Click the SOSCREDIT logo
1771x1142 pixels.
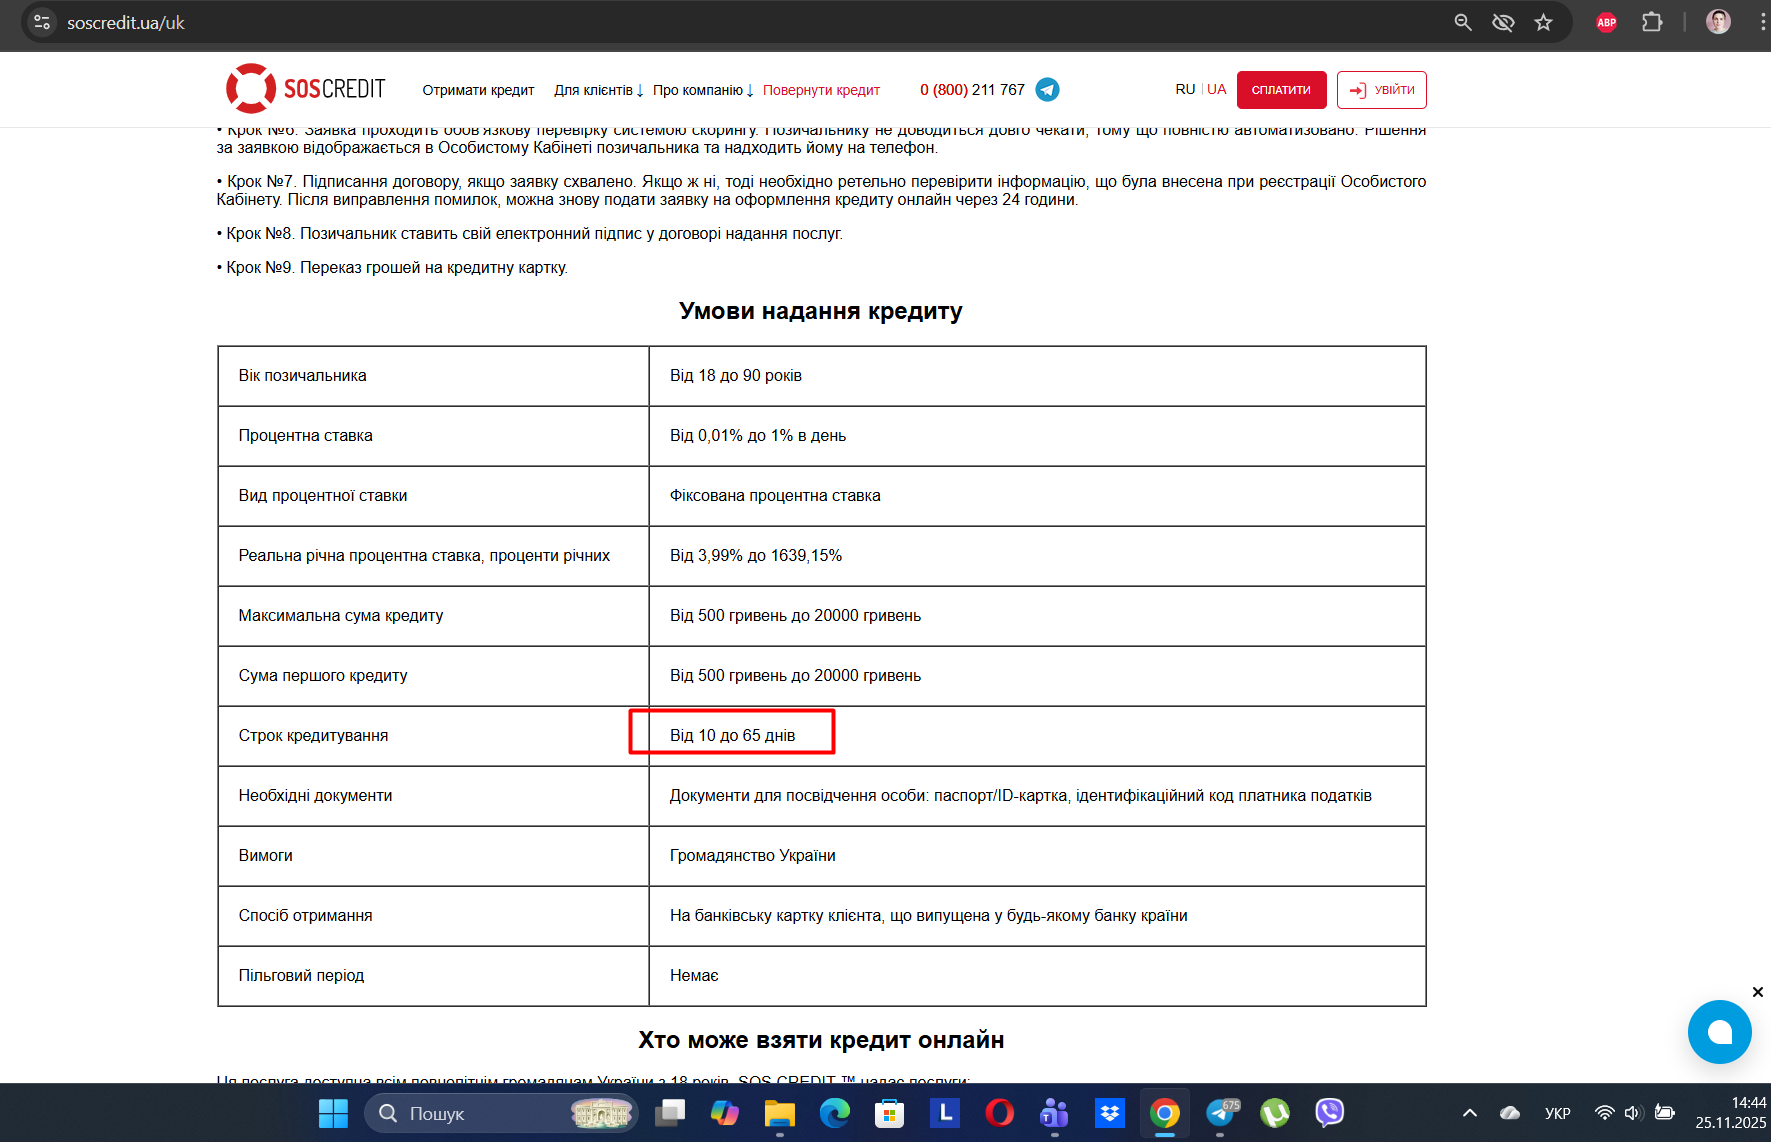tap(306, 89)
